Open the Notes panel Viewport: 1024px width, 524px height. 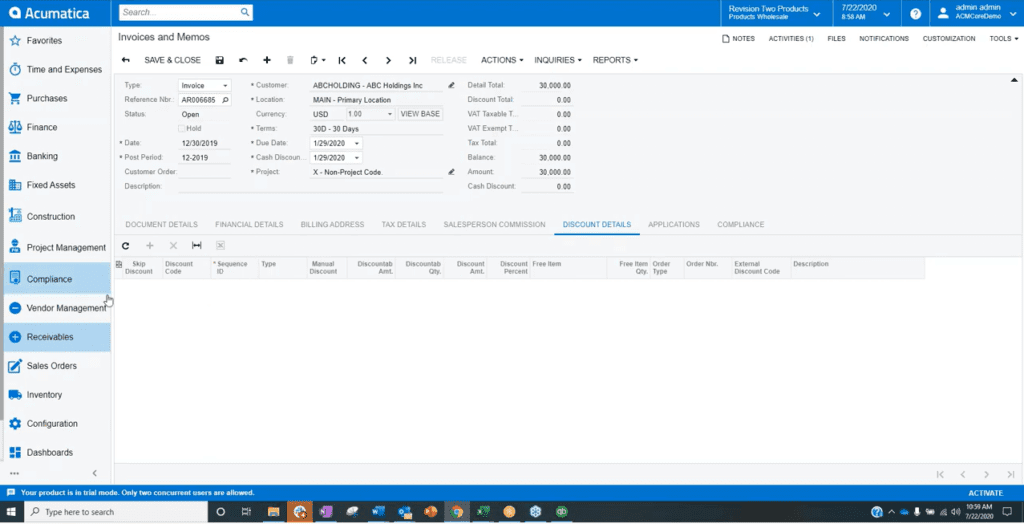point(738,39)
